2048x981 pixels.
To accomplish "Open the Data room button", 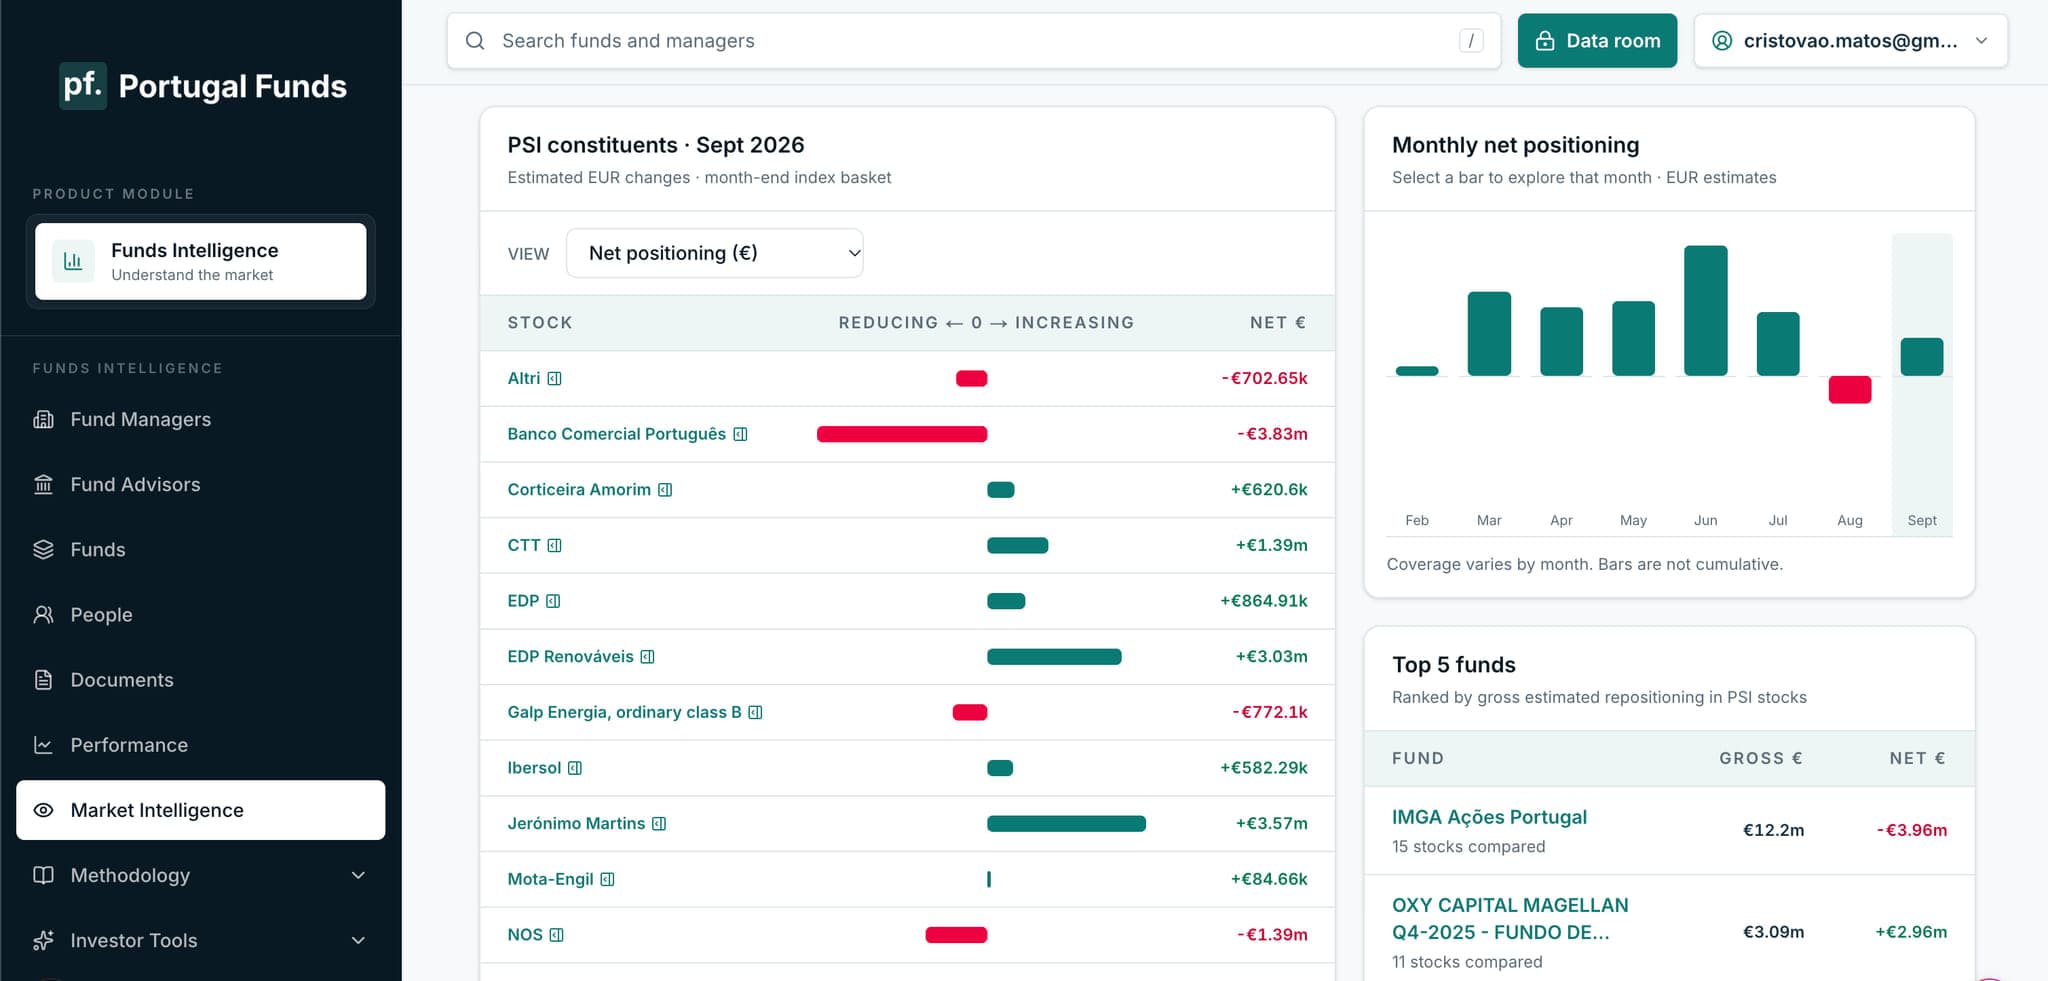I will coord(1597,41).
